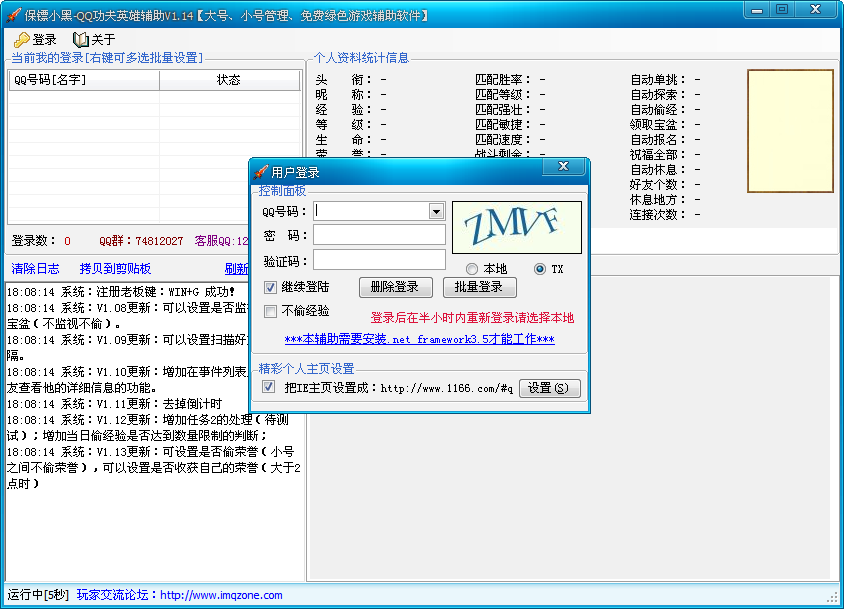Expand the QQ号码 combo box dropdown
Image resolution: width=844 pixels, height=609 pixels.
[437, 212]
